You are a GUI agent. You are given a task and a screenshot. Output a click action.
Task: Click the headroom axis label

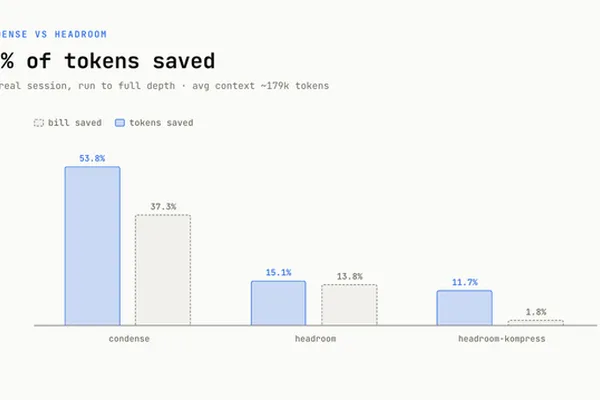click(315, 339)
